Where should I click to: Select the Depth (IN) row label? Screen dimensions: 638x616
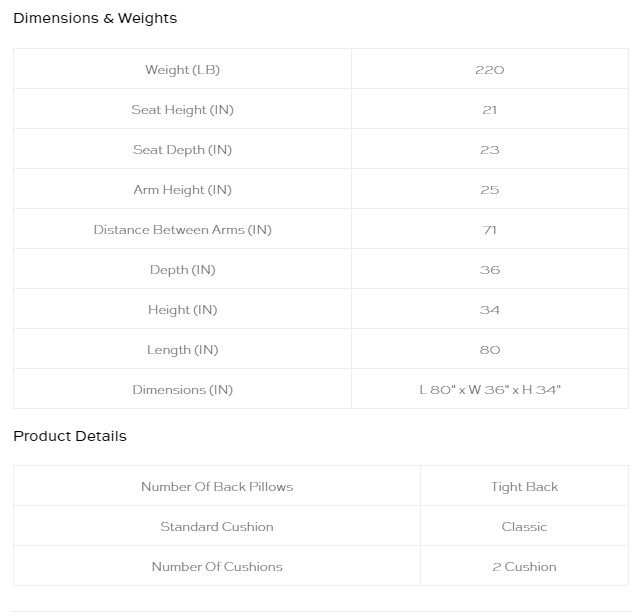pyautogui.click(x=182, y=270)
